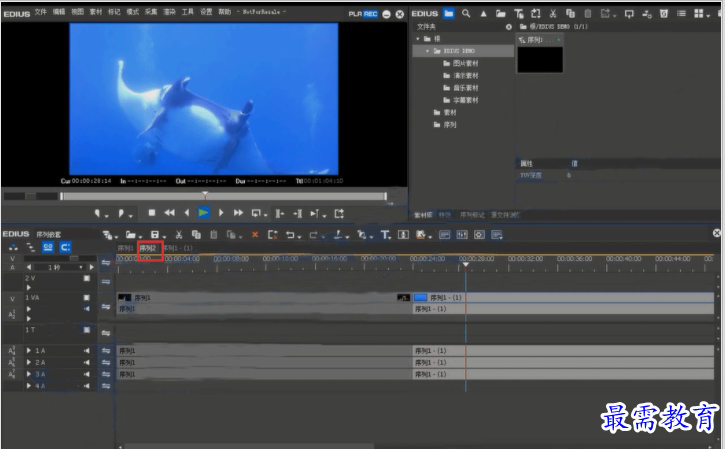Mute the 1 A audio track
This screenshot has width=725, height=449.
(86, 351)
